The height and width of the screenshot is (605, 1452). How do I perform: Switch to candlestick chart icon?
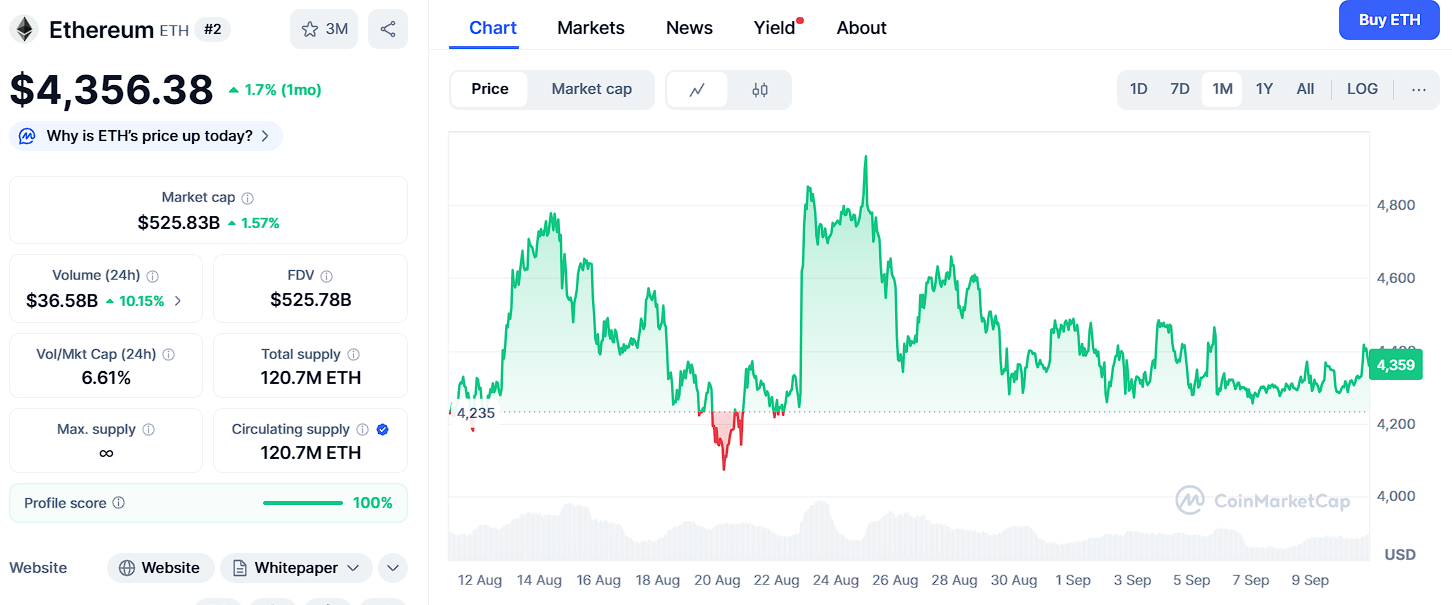click(x=760, y=90)
